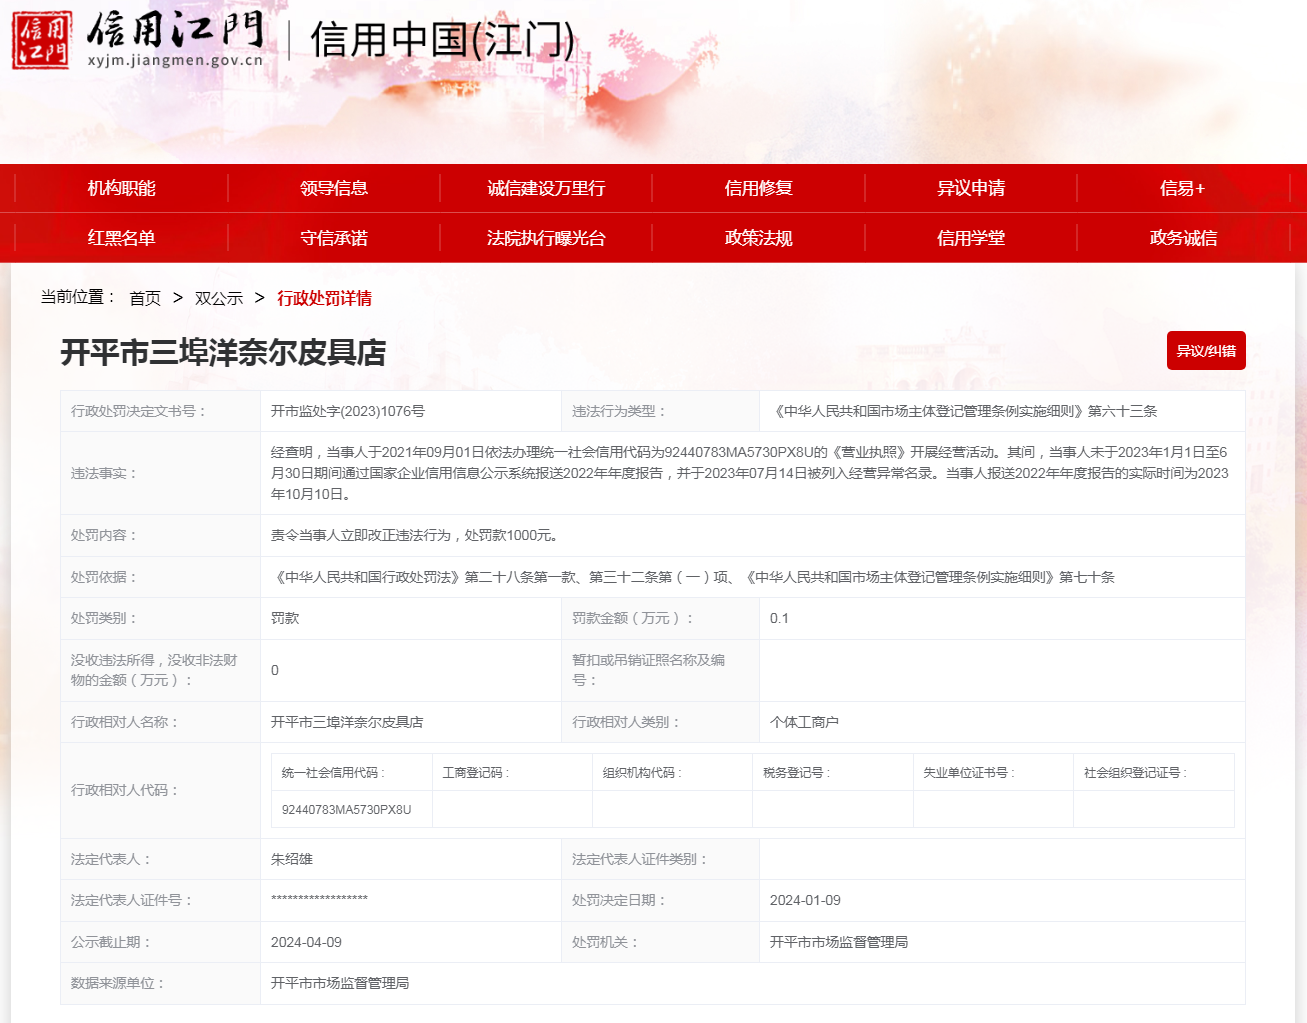The image size is (1307, 1023).
Task: Open the 守信承诺 menu item
Action: pos(334,238)
